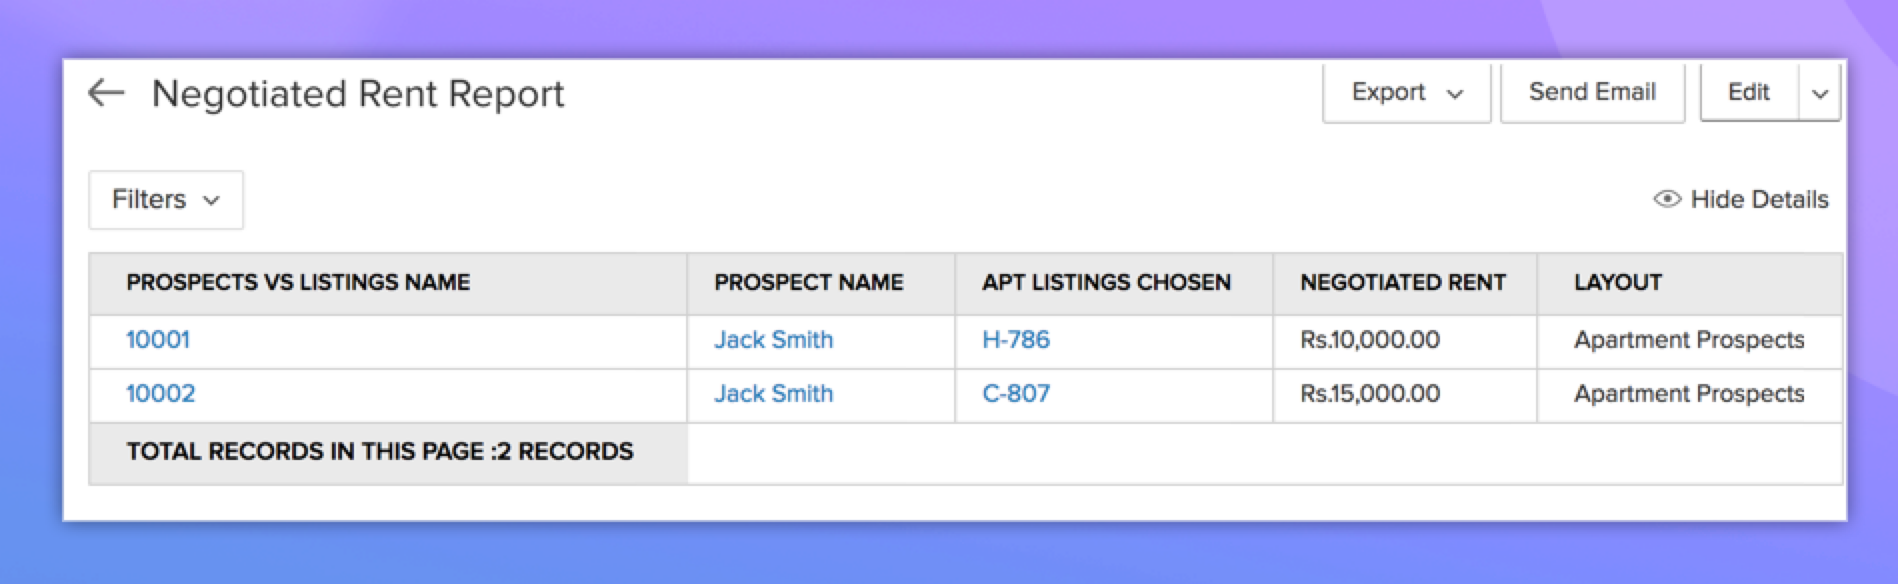The image size is (1898, 584).
Task: Click the Apt Listings Chosen header
Action: (1106, 283)
